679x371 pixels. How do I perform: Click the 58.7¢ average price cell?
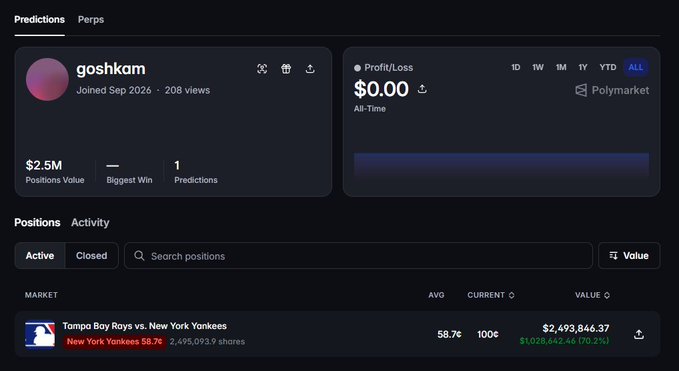pyautogui.click(x=449, y=334)
